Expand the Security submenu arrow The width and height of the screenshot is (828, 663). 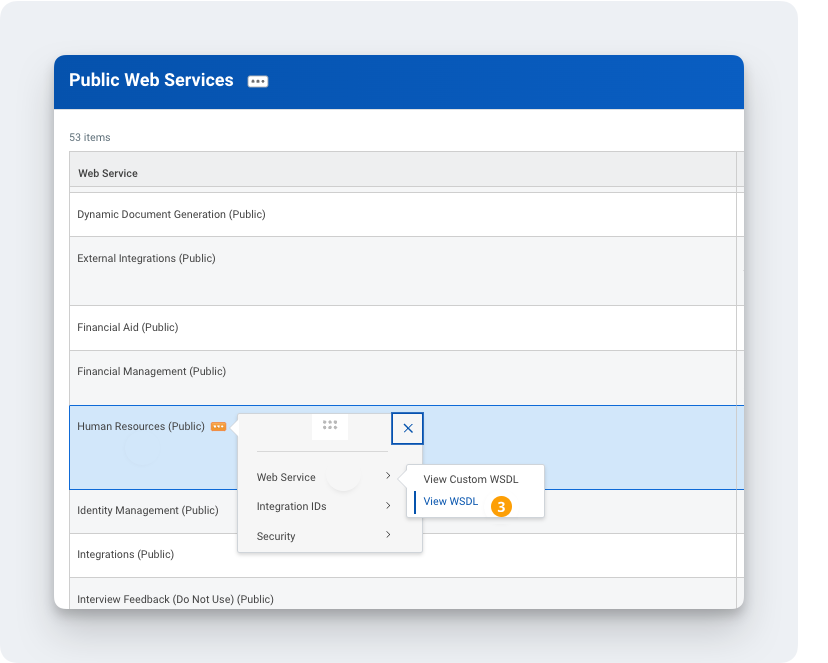(x=388, y=535)
